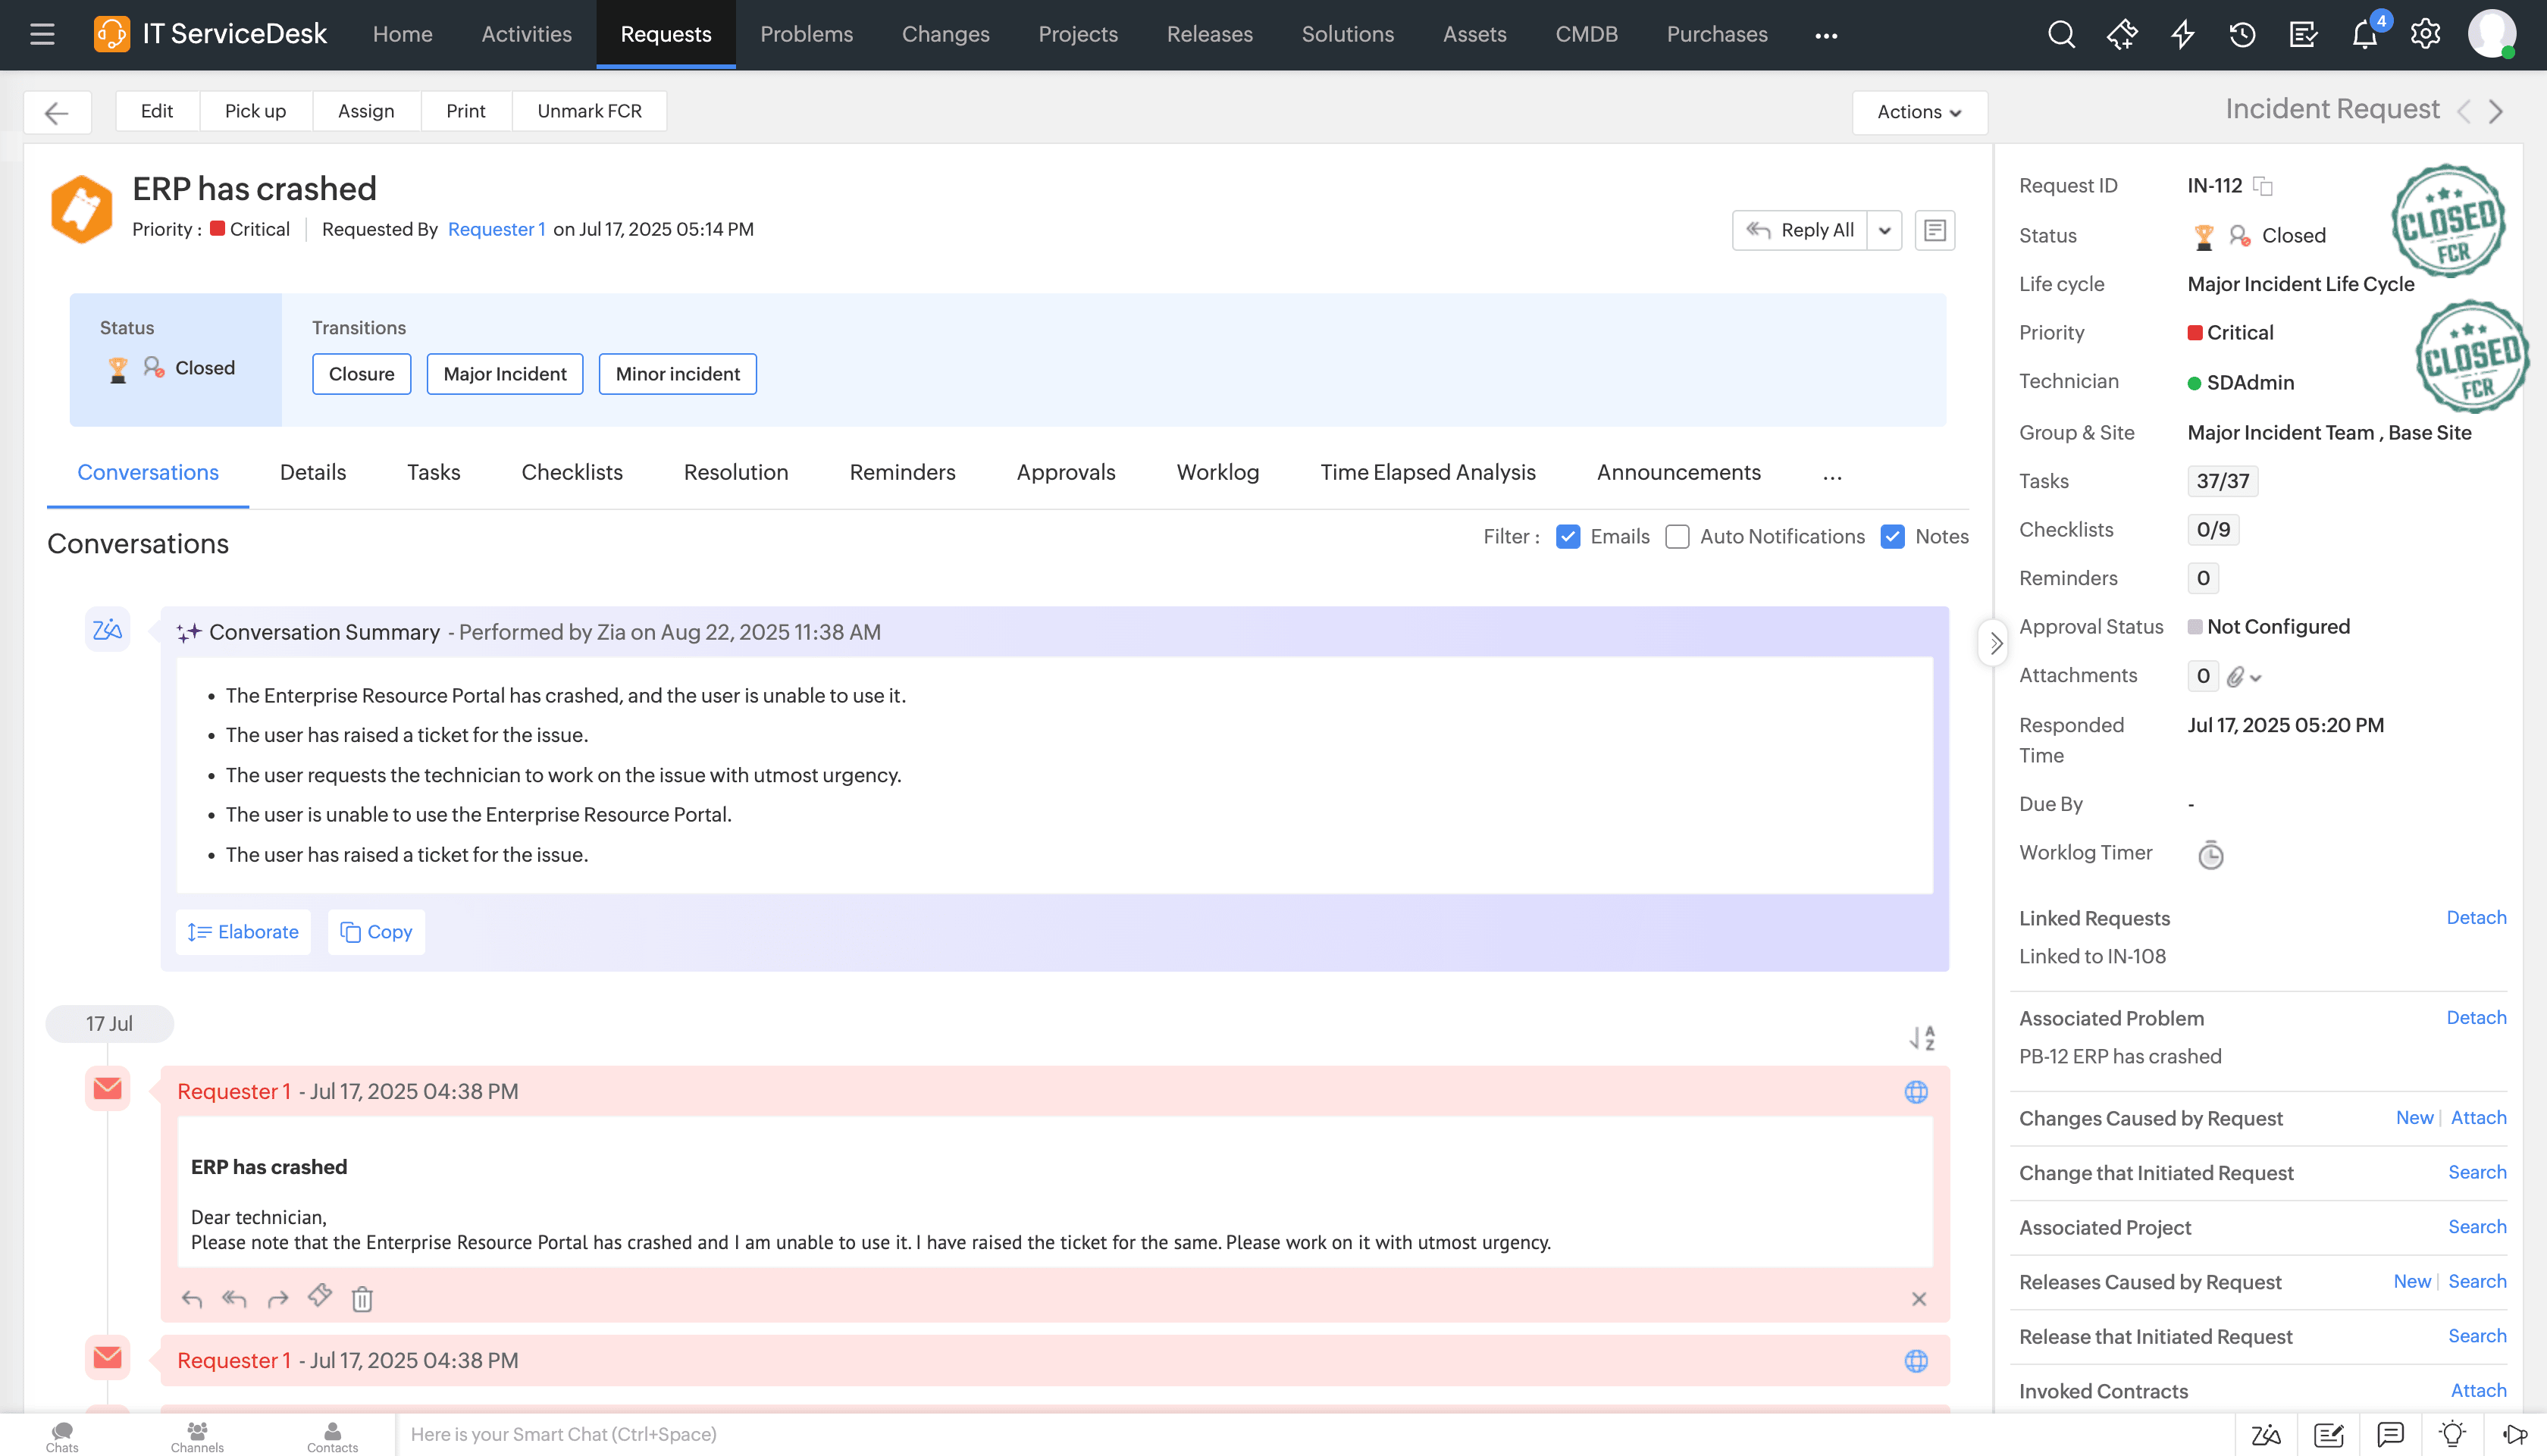Open the Actions dropdown menu
This screenshot has height=1456, width=2547.
(x=1918, y=111)
